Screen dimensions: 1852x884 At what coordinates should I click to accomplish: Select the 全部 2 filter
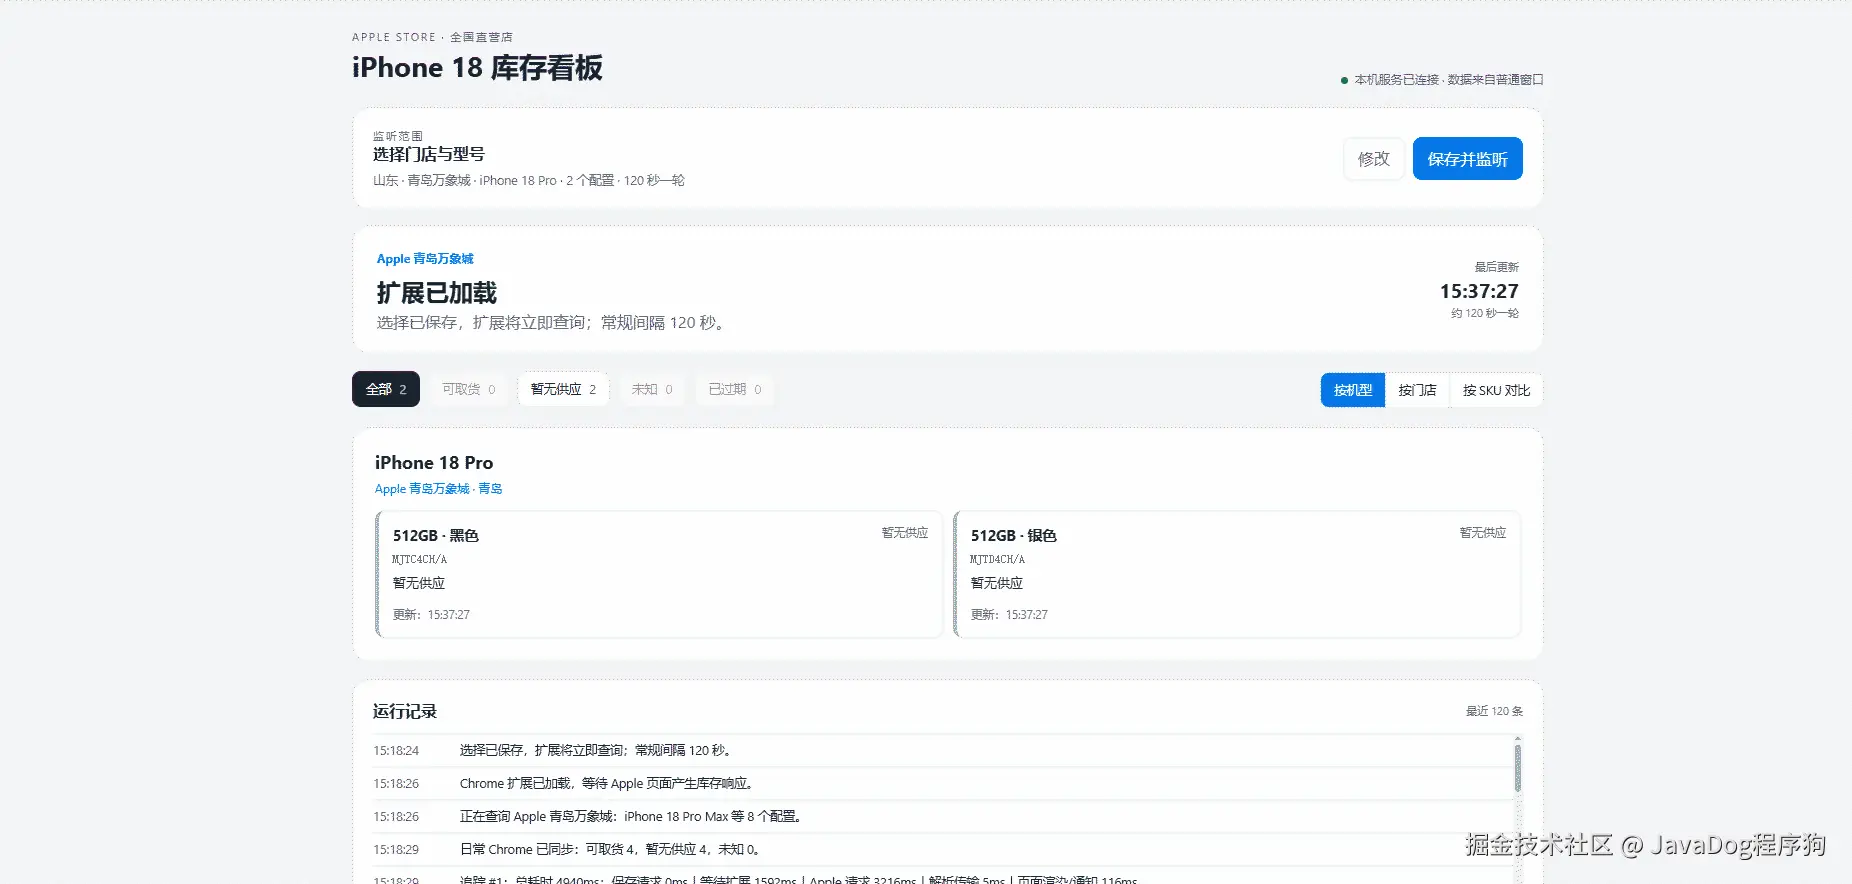click(x=386, y=389)
